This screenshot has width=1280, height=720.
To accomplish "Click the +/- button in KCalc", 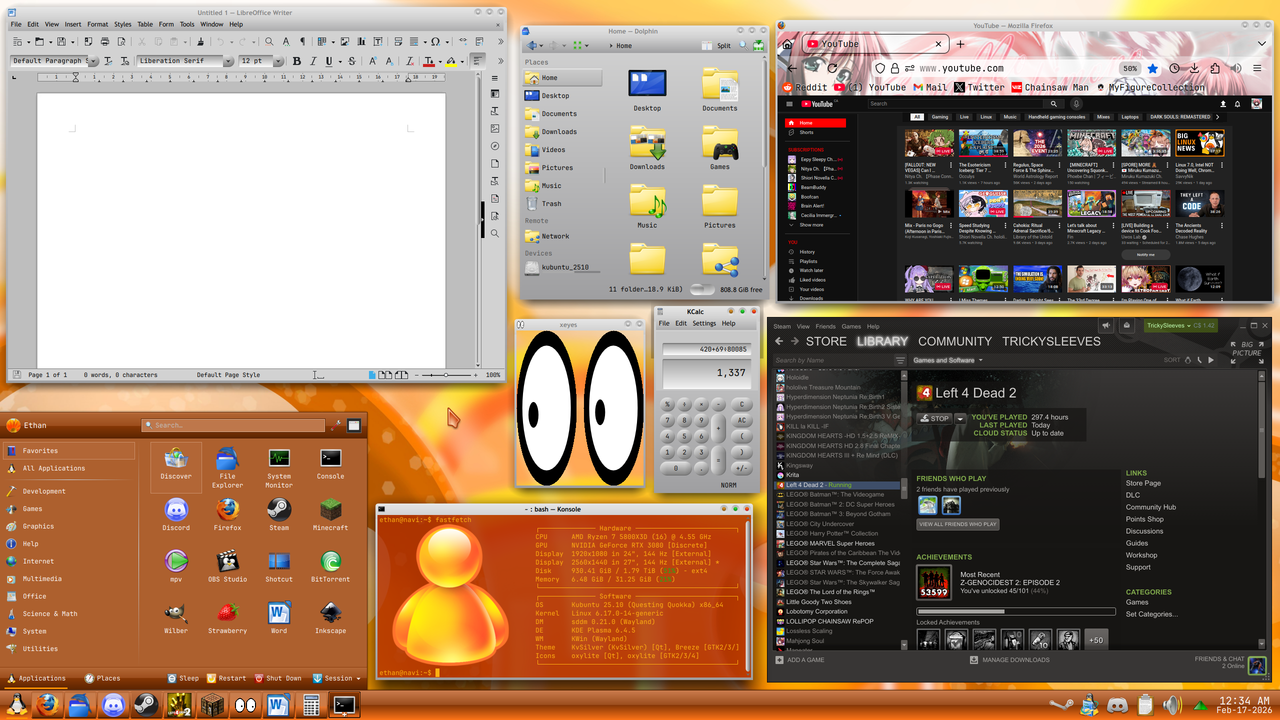I will coord(742,467).
